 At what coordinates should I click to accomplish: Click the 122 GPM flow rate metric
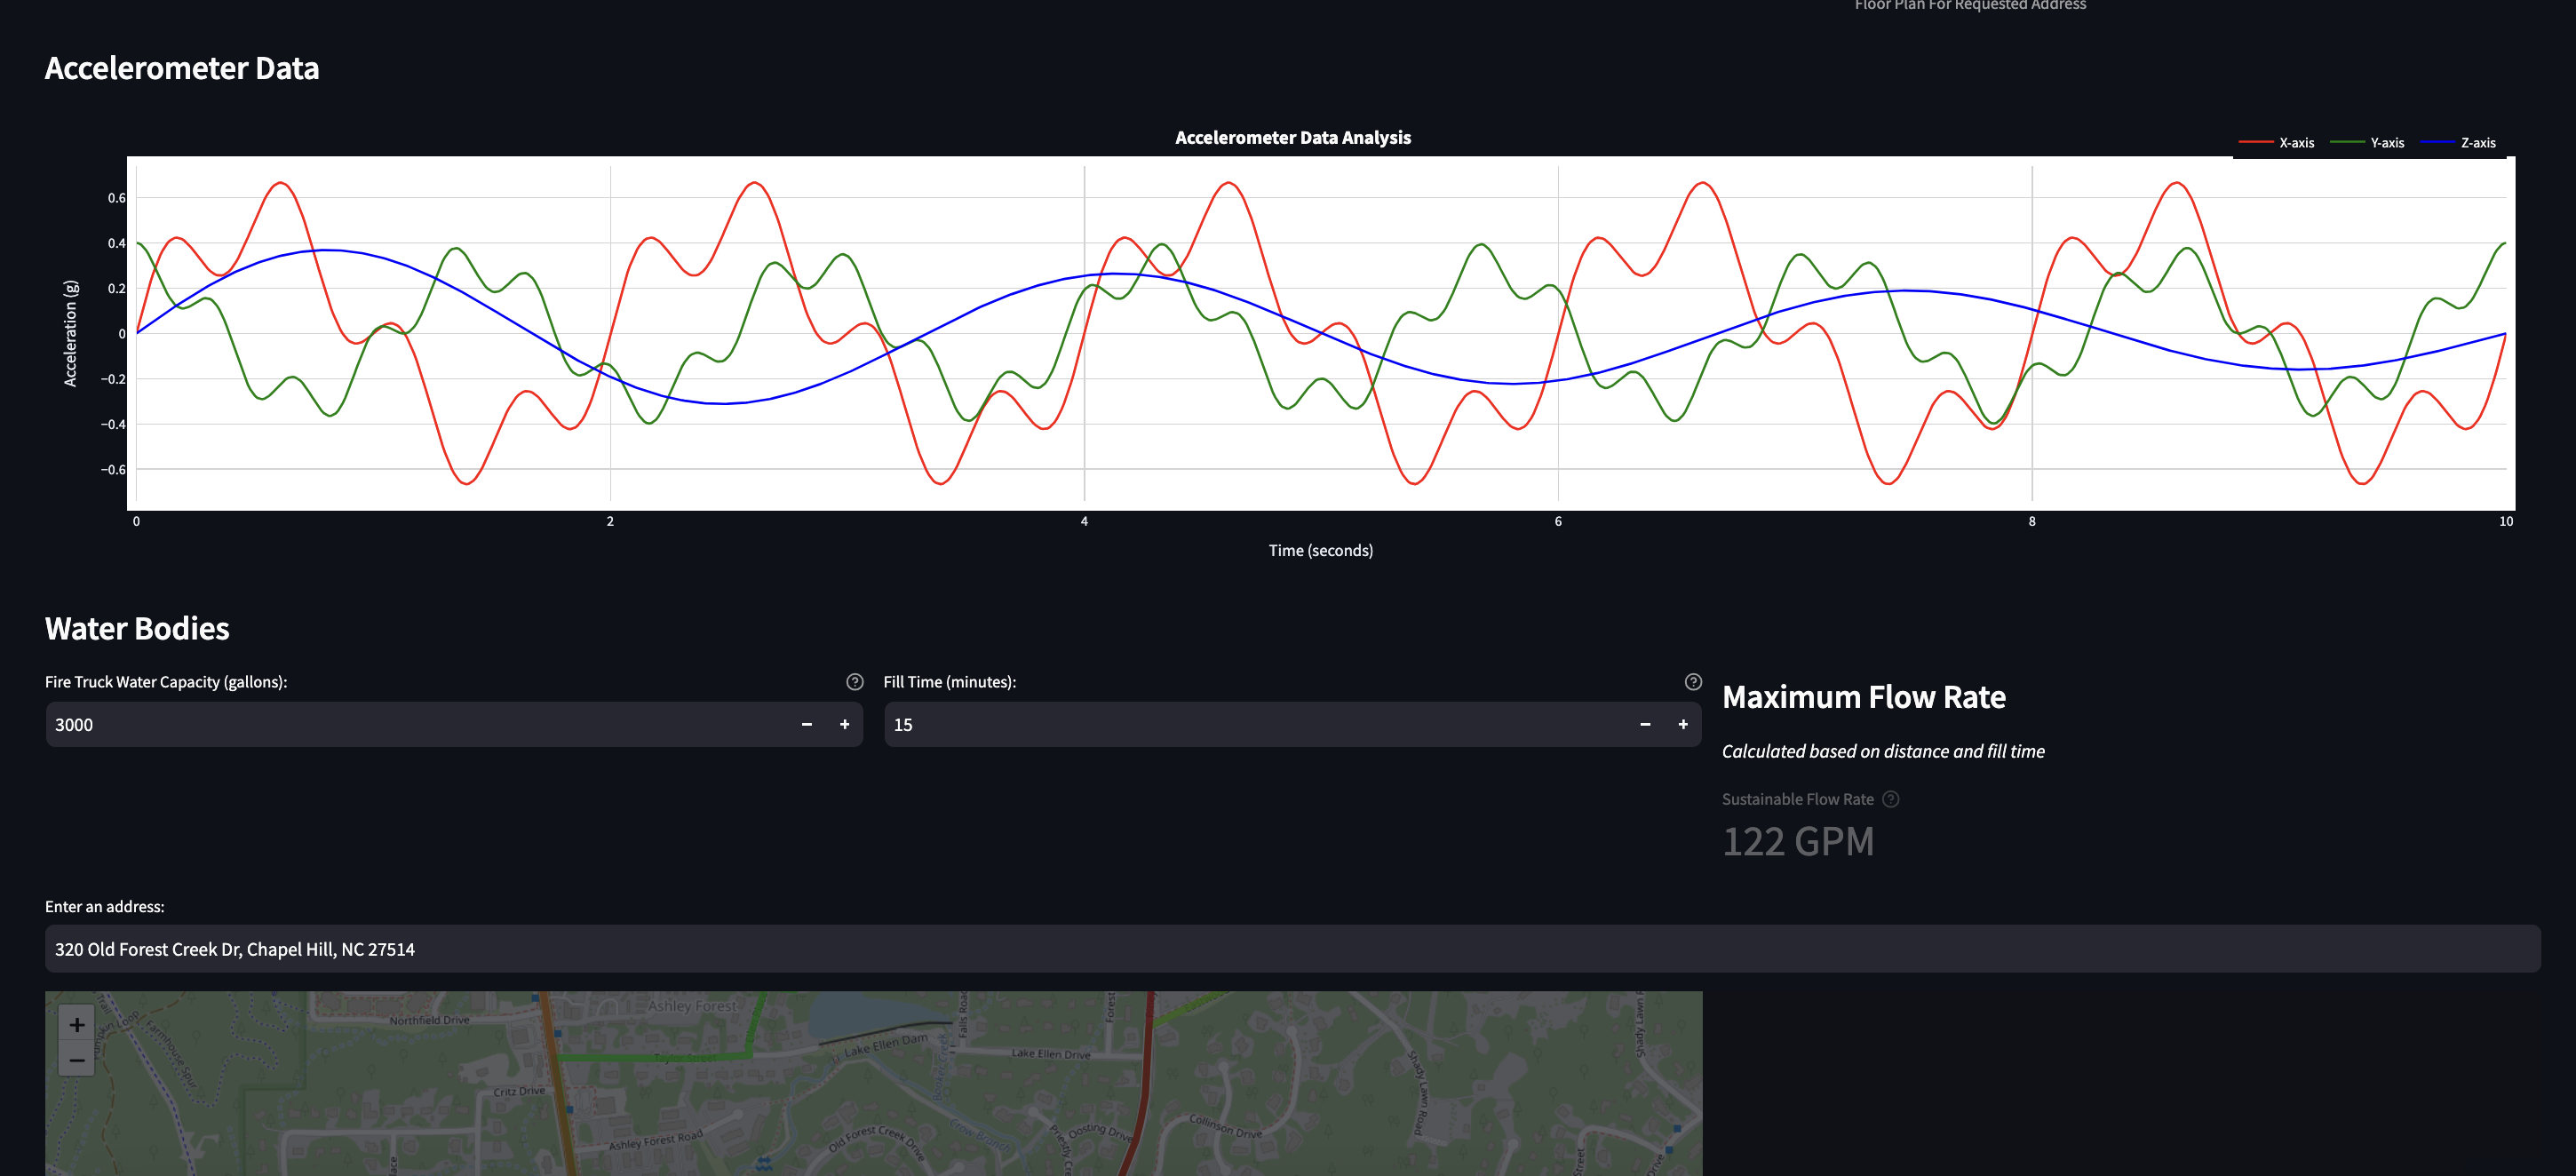[1797, 841]
